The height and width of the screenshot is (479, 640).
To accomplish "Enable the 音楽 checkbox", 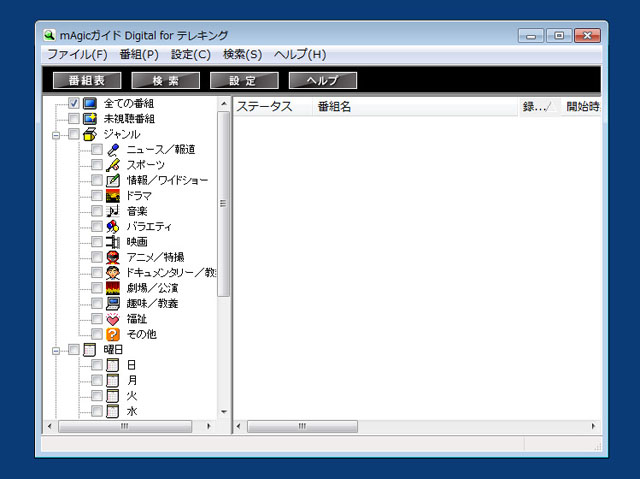I will pos(97,211).
